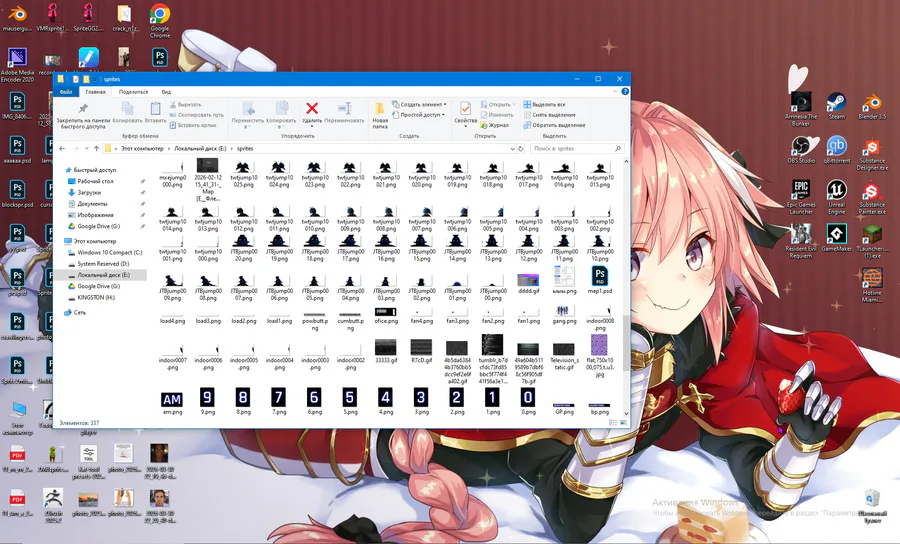900x544 pixels.
Task: Open the Delete options dropdown arrow
Action: point(312,127)
